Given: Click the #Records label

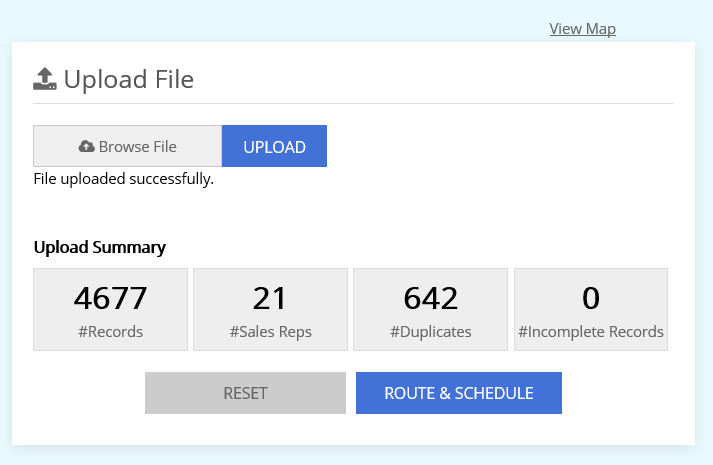Looking at the screenshot, I should tap(110, 332).
